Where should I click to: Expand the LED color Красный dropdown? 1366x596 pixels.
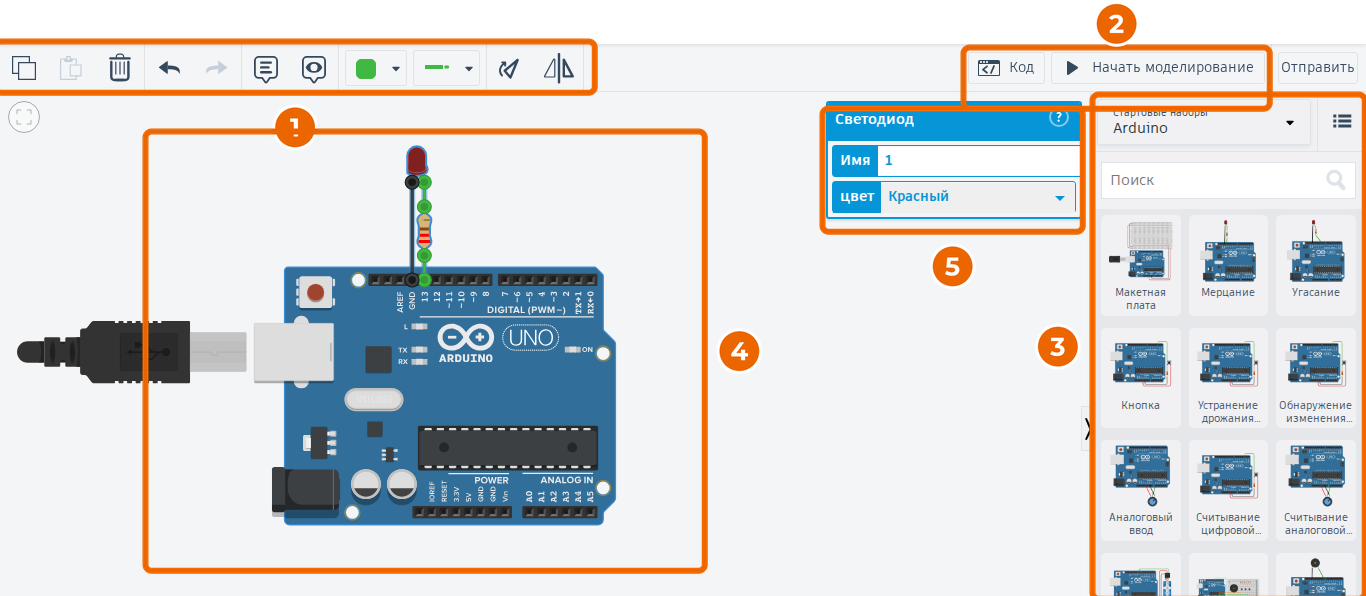pyautogui.click(x=977, y=197)
